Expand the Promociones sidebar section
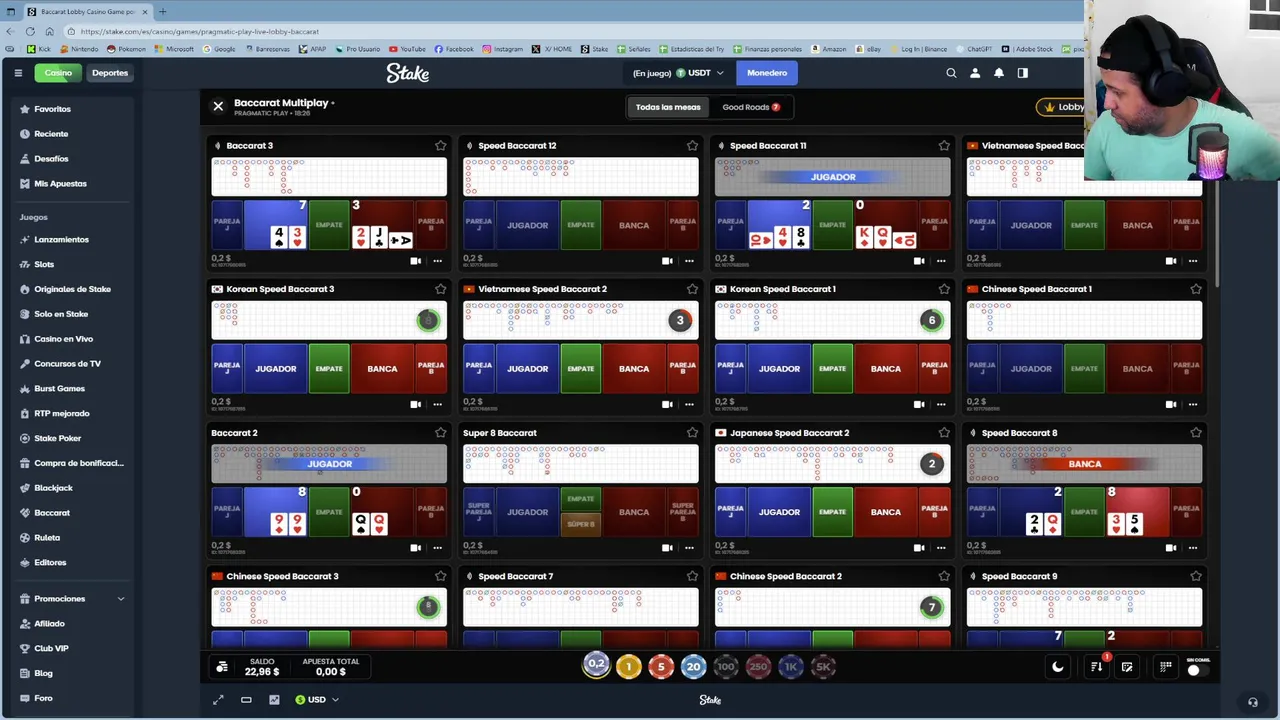The width and height of the screenshot is (1280, 720). [x=121, y=599]
